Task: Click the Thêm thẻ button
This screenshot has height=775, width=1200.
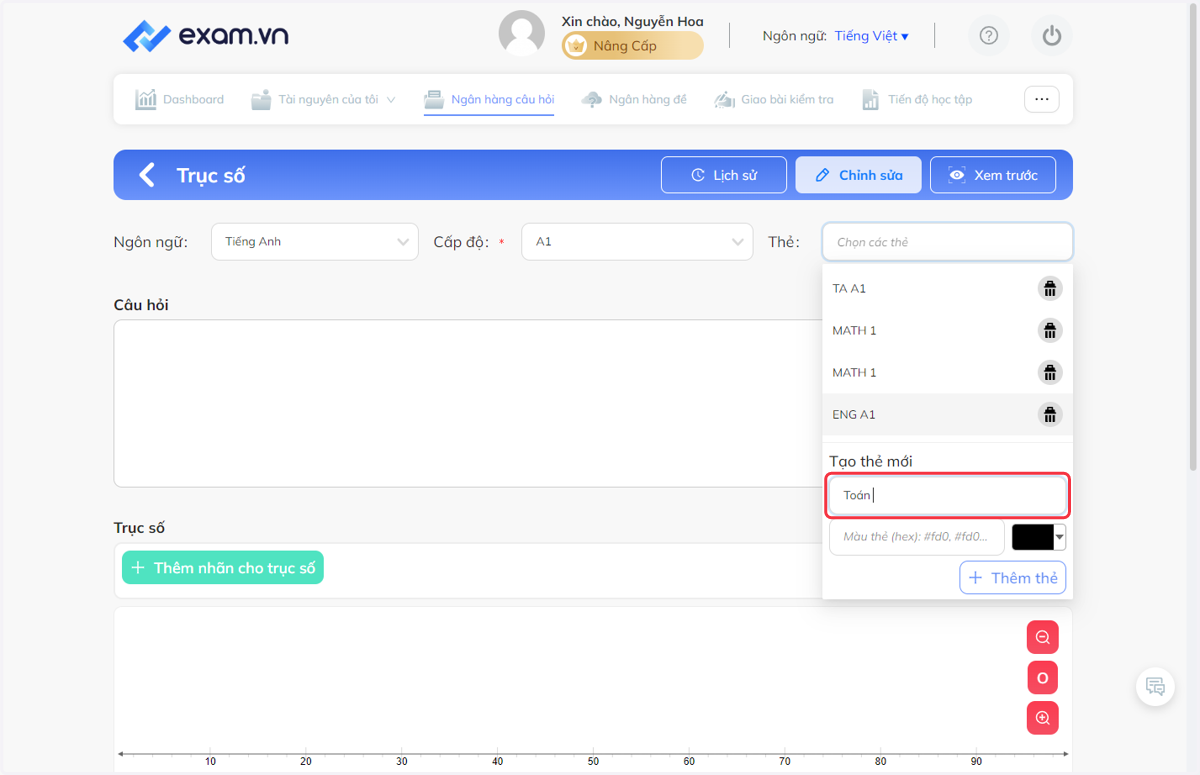Action: point(1013,578)
